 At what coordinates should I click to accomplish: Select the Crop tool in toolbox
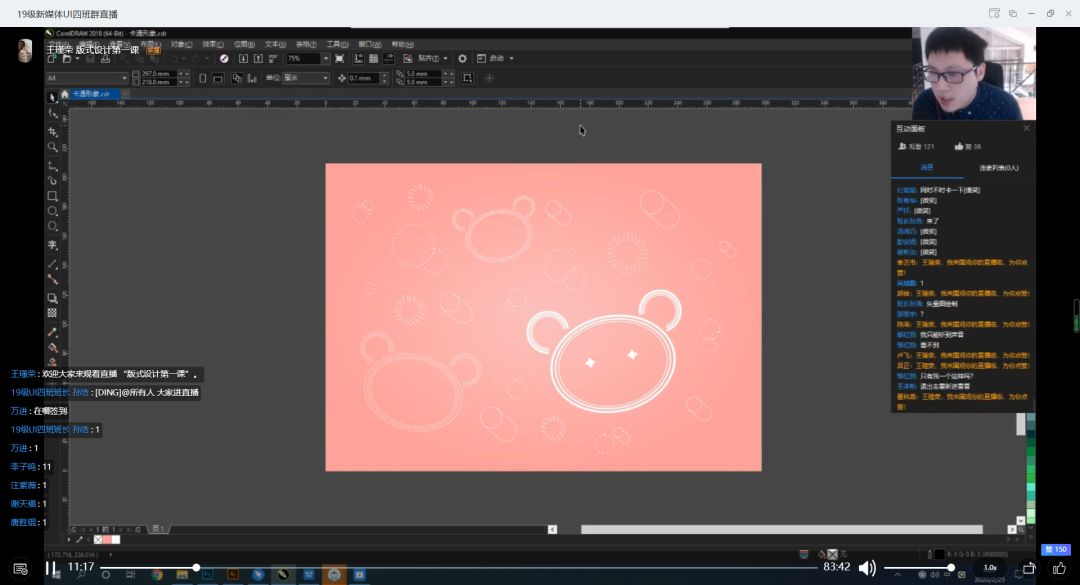tap(53, 131)
